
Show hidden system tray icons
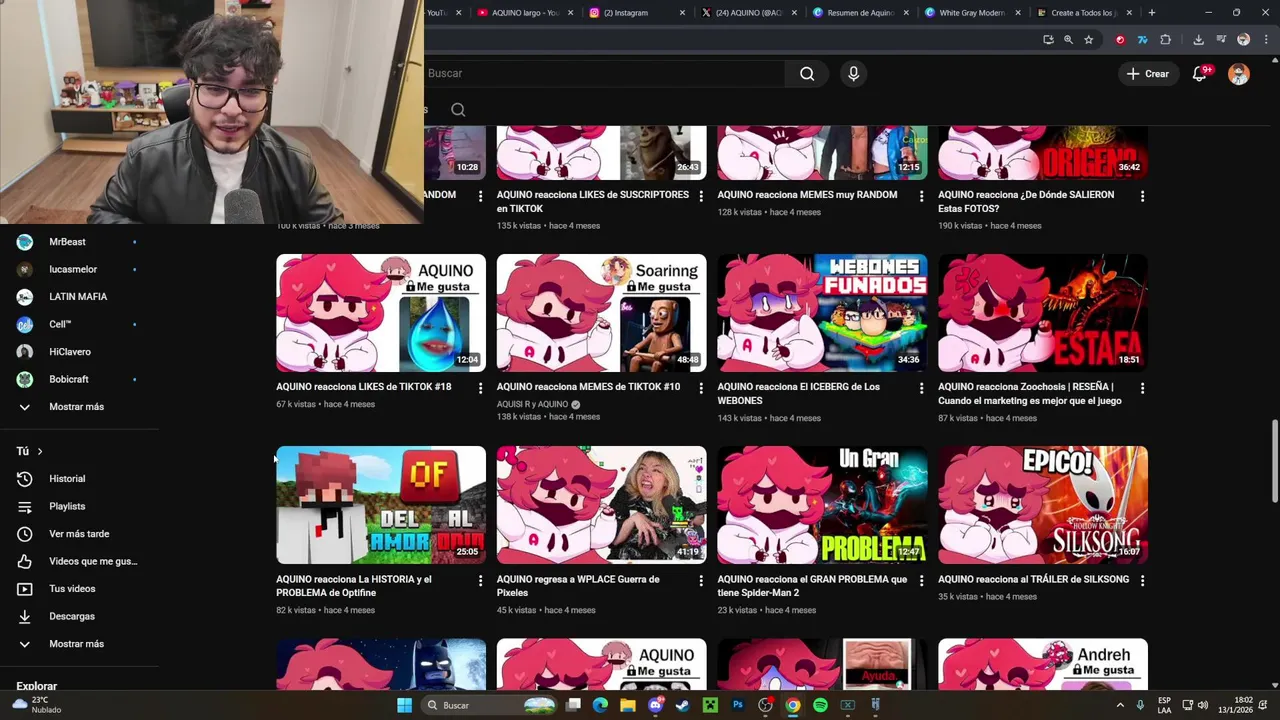1120,705
